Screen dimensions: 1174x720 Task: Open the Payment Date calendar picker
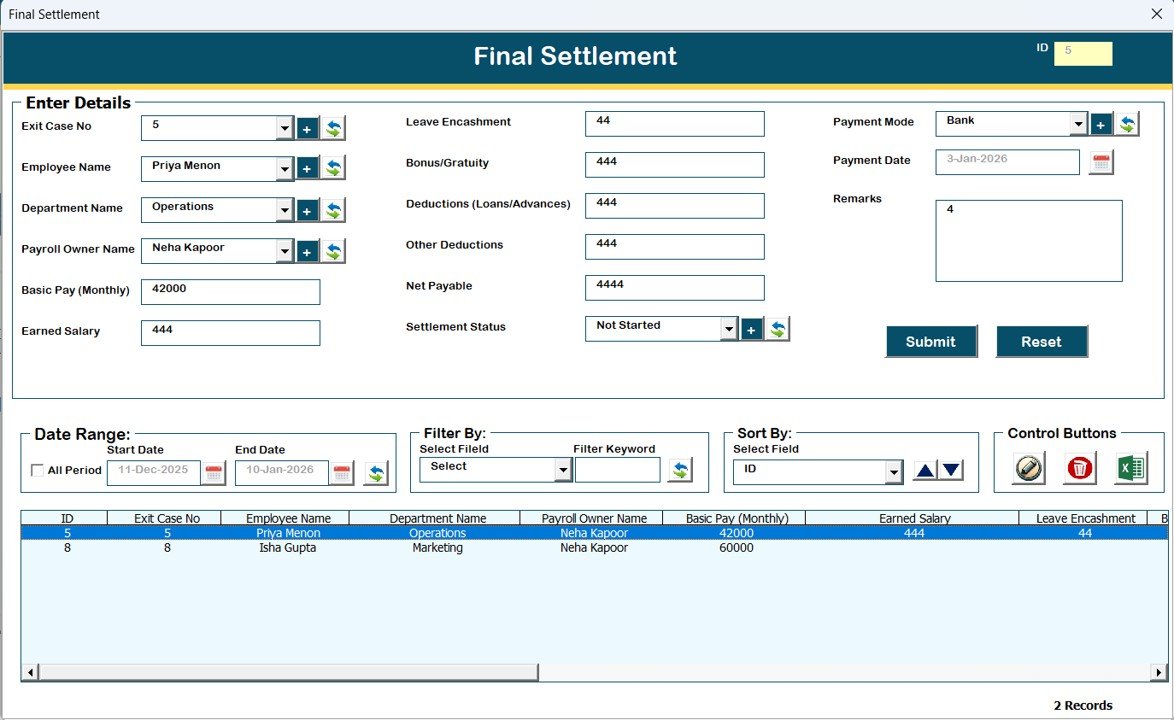(1101, 162)
